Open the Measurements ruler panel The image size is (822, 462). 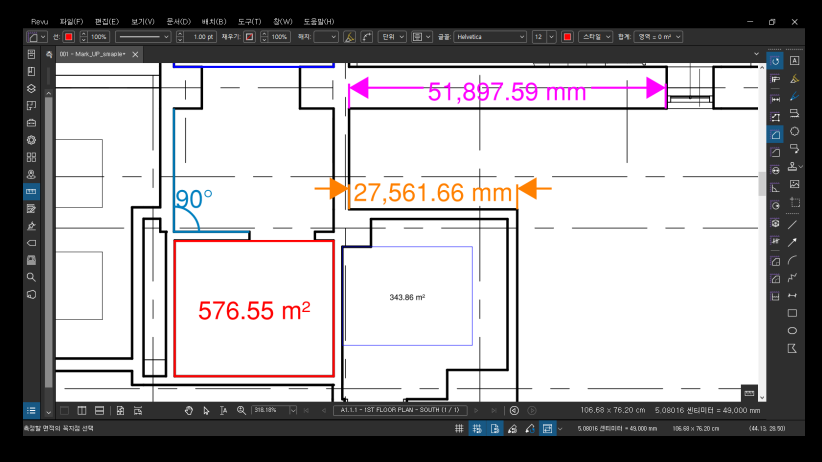tap(31, 191)
